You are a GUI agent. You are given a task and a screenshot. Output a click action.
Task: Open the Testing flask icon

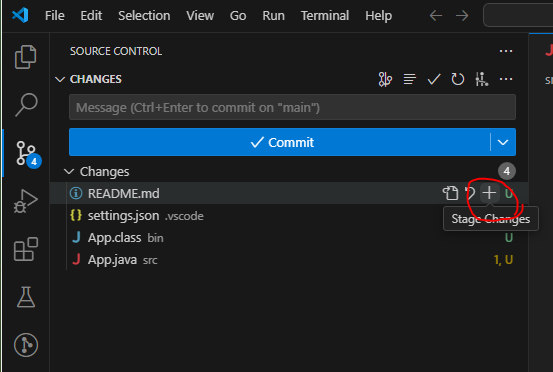(x=26, y=297)
